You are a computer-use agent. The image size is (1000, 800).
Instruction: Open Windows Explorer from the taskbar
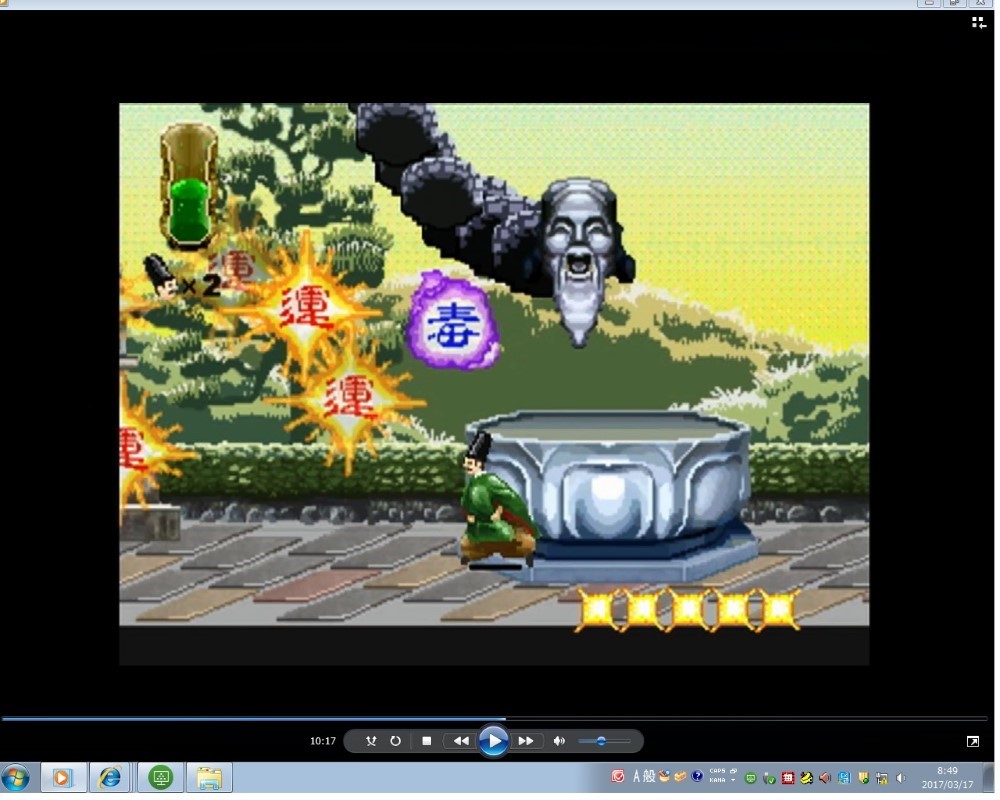click(x=209, y=778)
